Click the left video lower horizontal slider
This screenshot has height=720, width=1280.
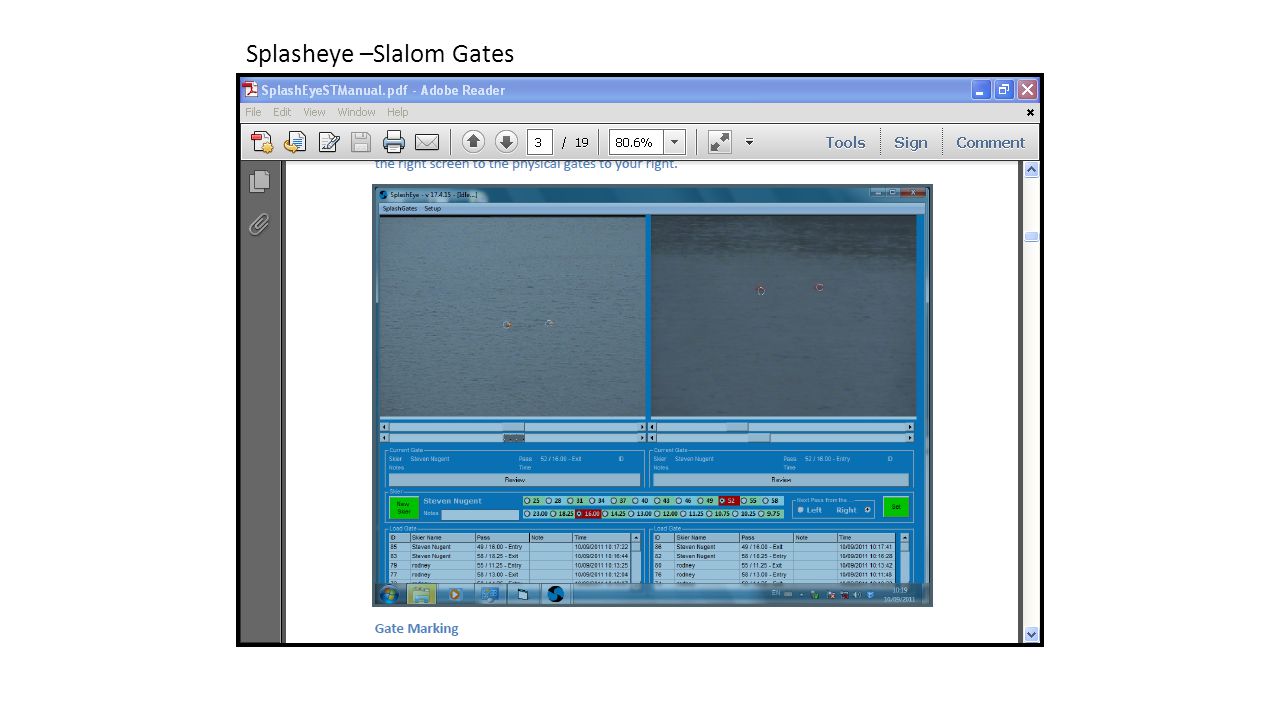pos(512,438)
